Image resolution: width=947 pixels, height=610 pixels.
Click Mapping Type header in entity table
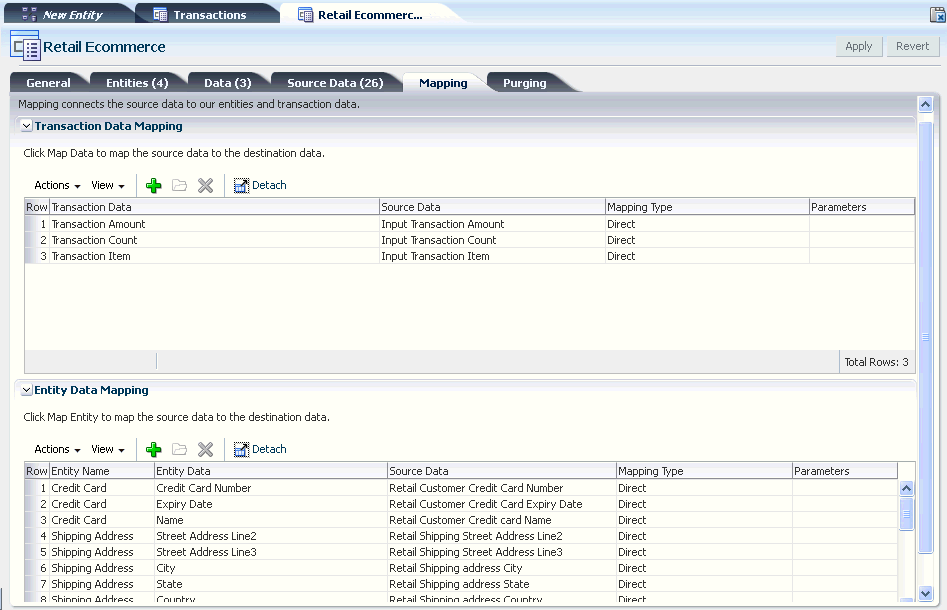click(x=704, y=471)
